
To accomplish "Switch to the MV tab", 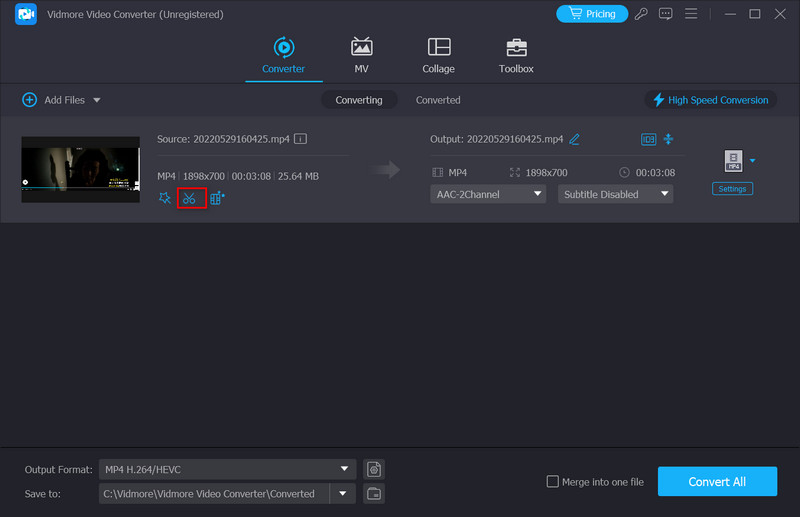I will click(x=361, y=55).
